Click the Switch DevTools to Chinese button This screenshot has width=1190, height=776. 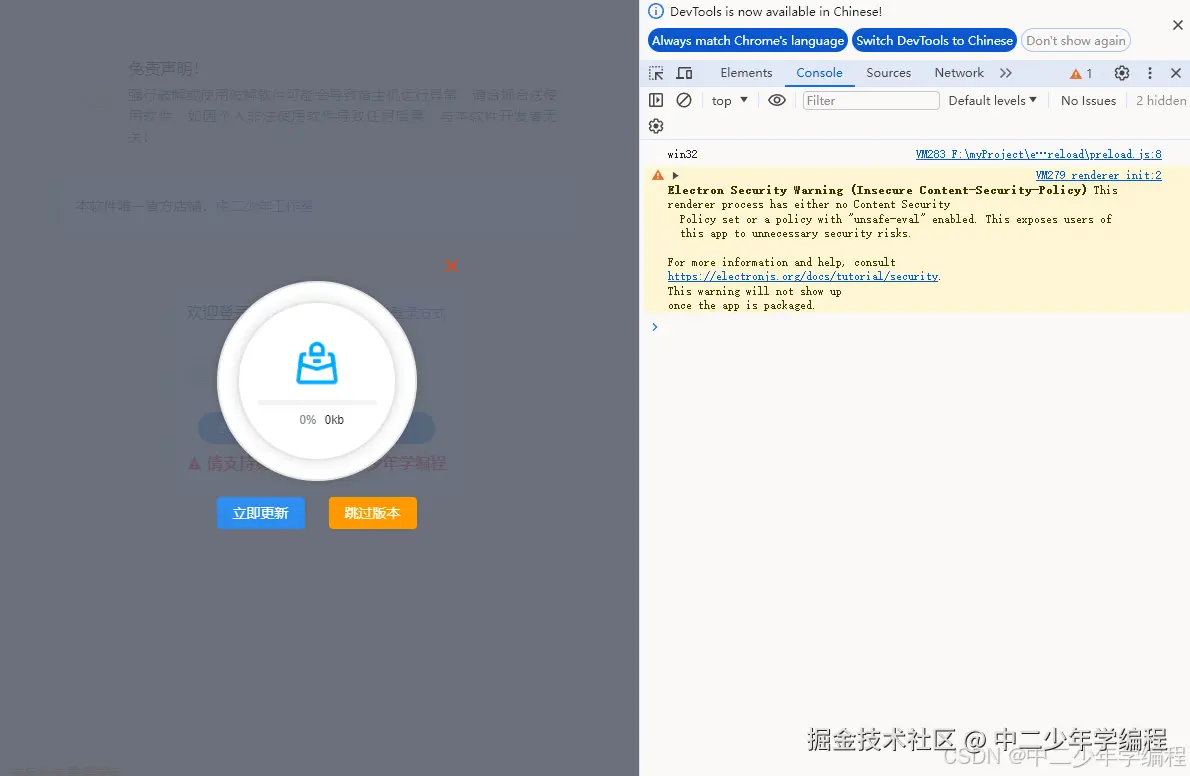[x=934, y=40]
